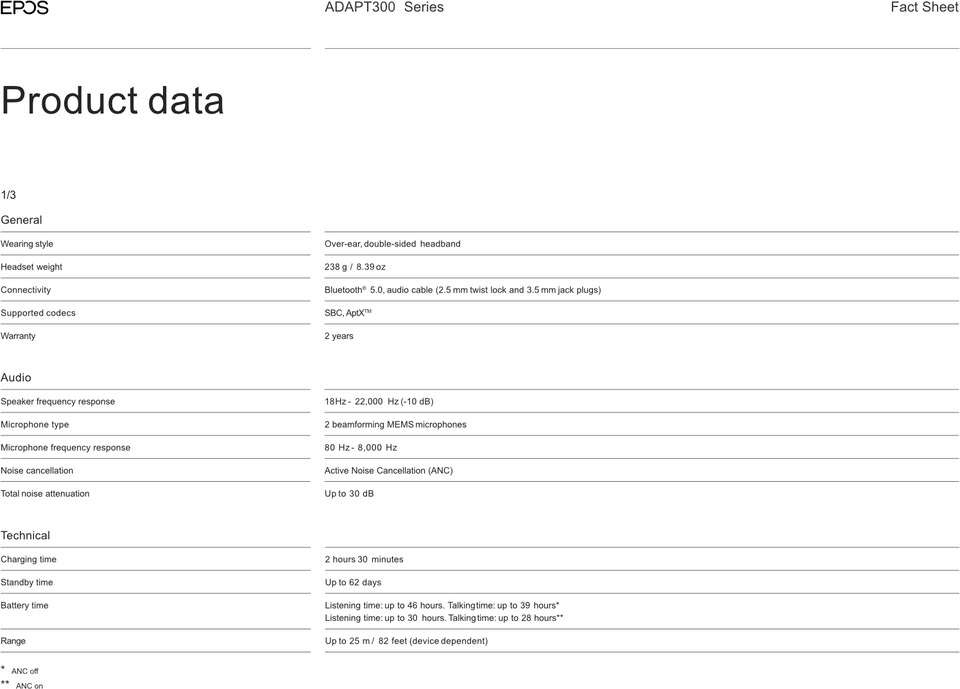The width and height of the screenshot is (960, 689).
Task: Click the EPOS logo
Action: [24, 8]
